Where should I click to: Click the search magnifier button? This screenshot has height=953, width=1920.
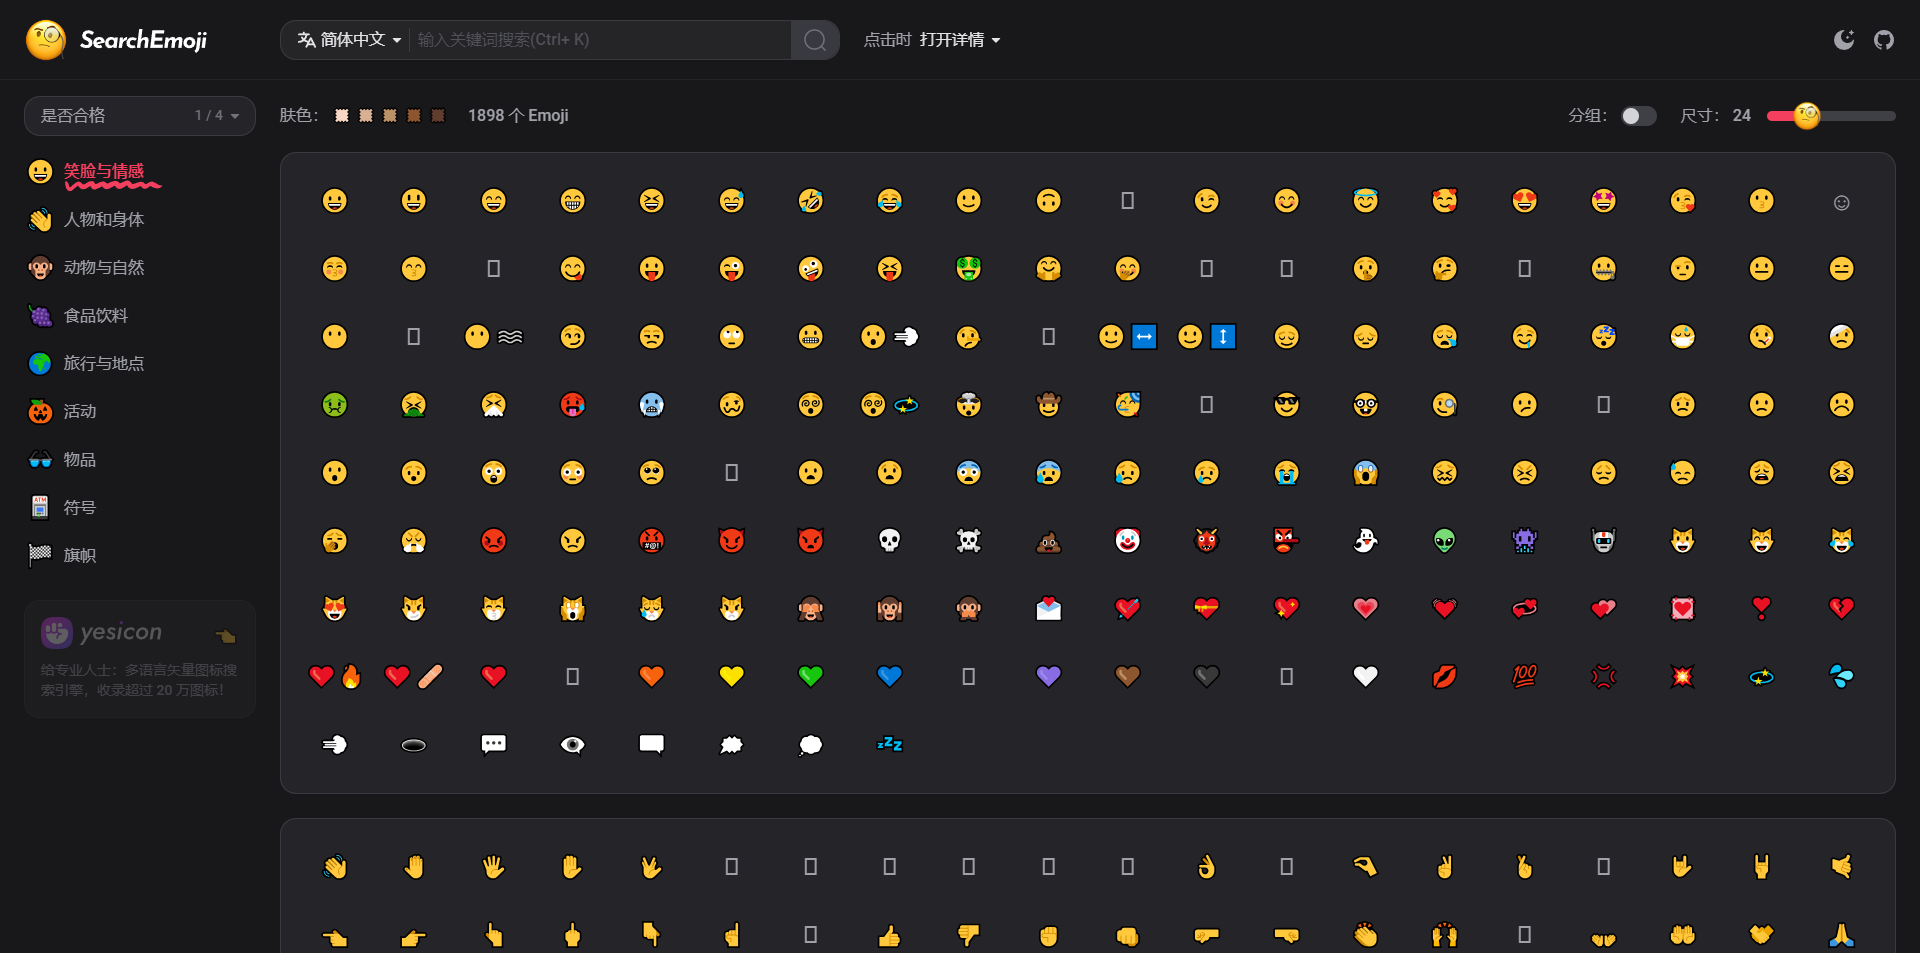(x=814, y=40)
